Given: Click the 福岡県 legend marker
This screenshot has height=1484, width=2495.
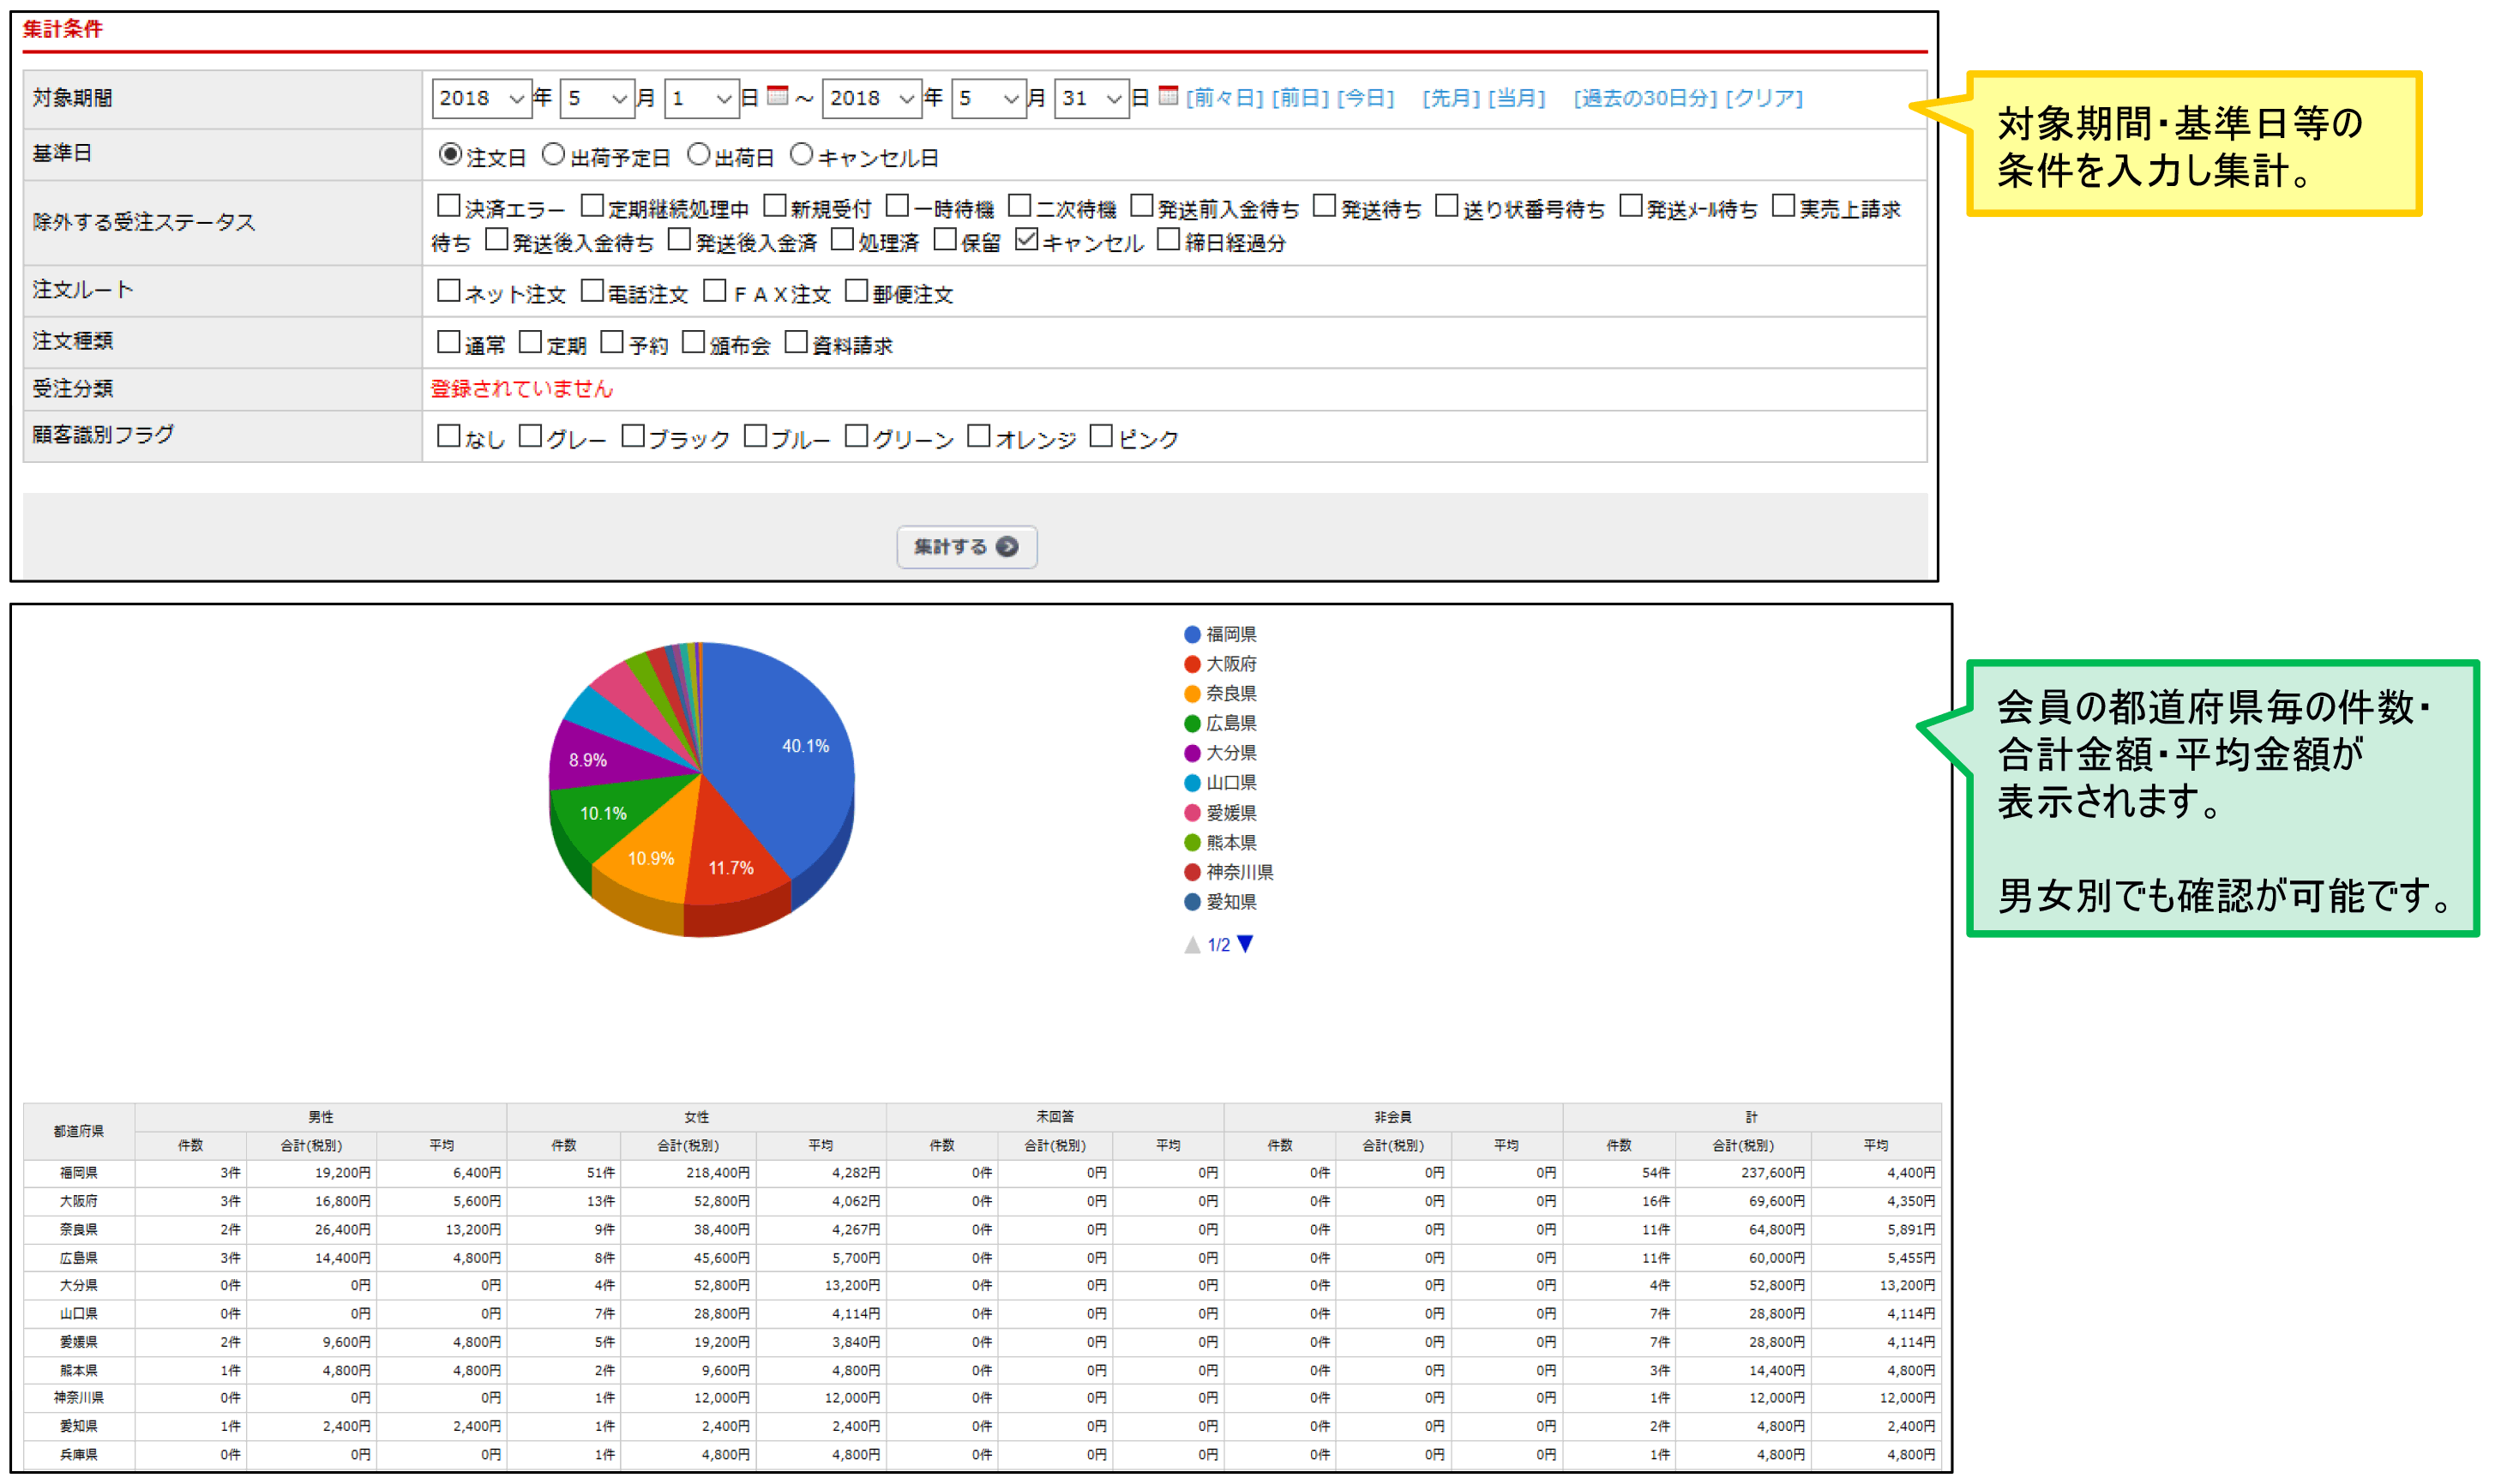Looking at the screenshot, I should click(x=1192, y=634).
